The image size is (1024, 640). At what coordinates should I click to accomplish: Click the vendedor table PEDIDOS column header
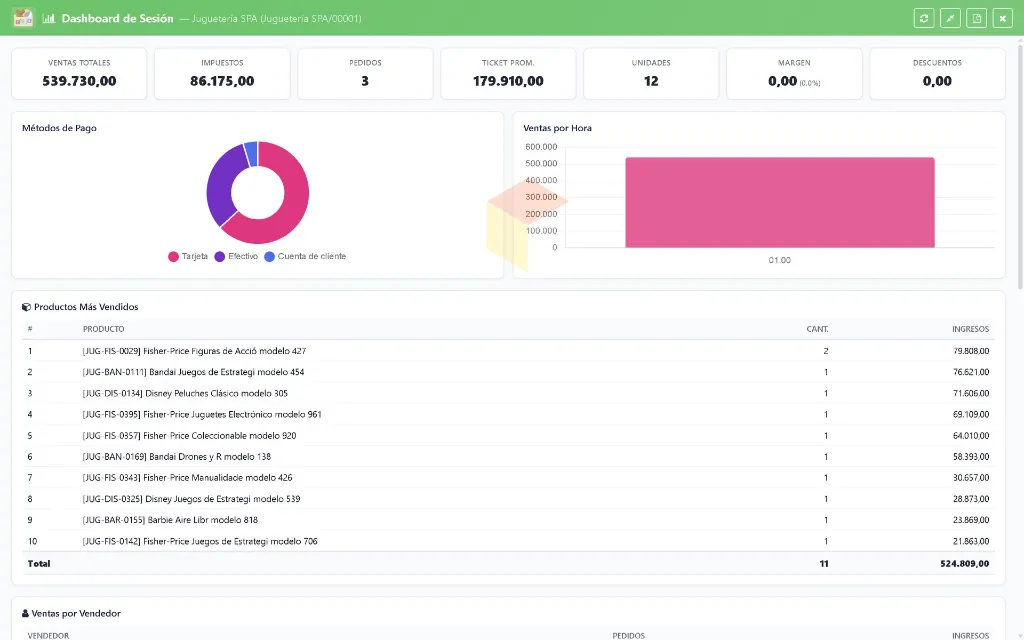point(628,635)
